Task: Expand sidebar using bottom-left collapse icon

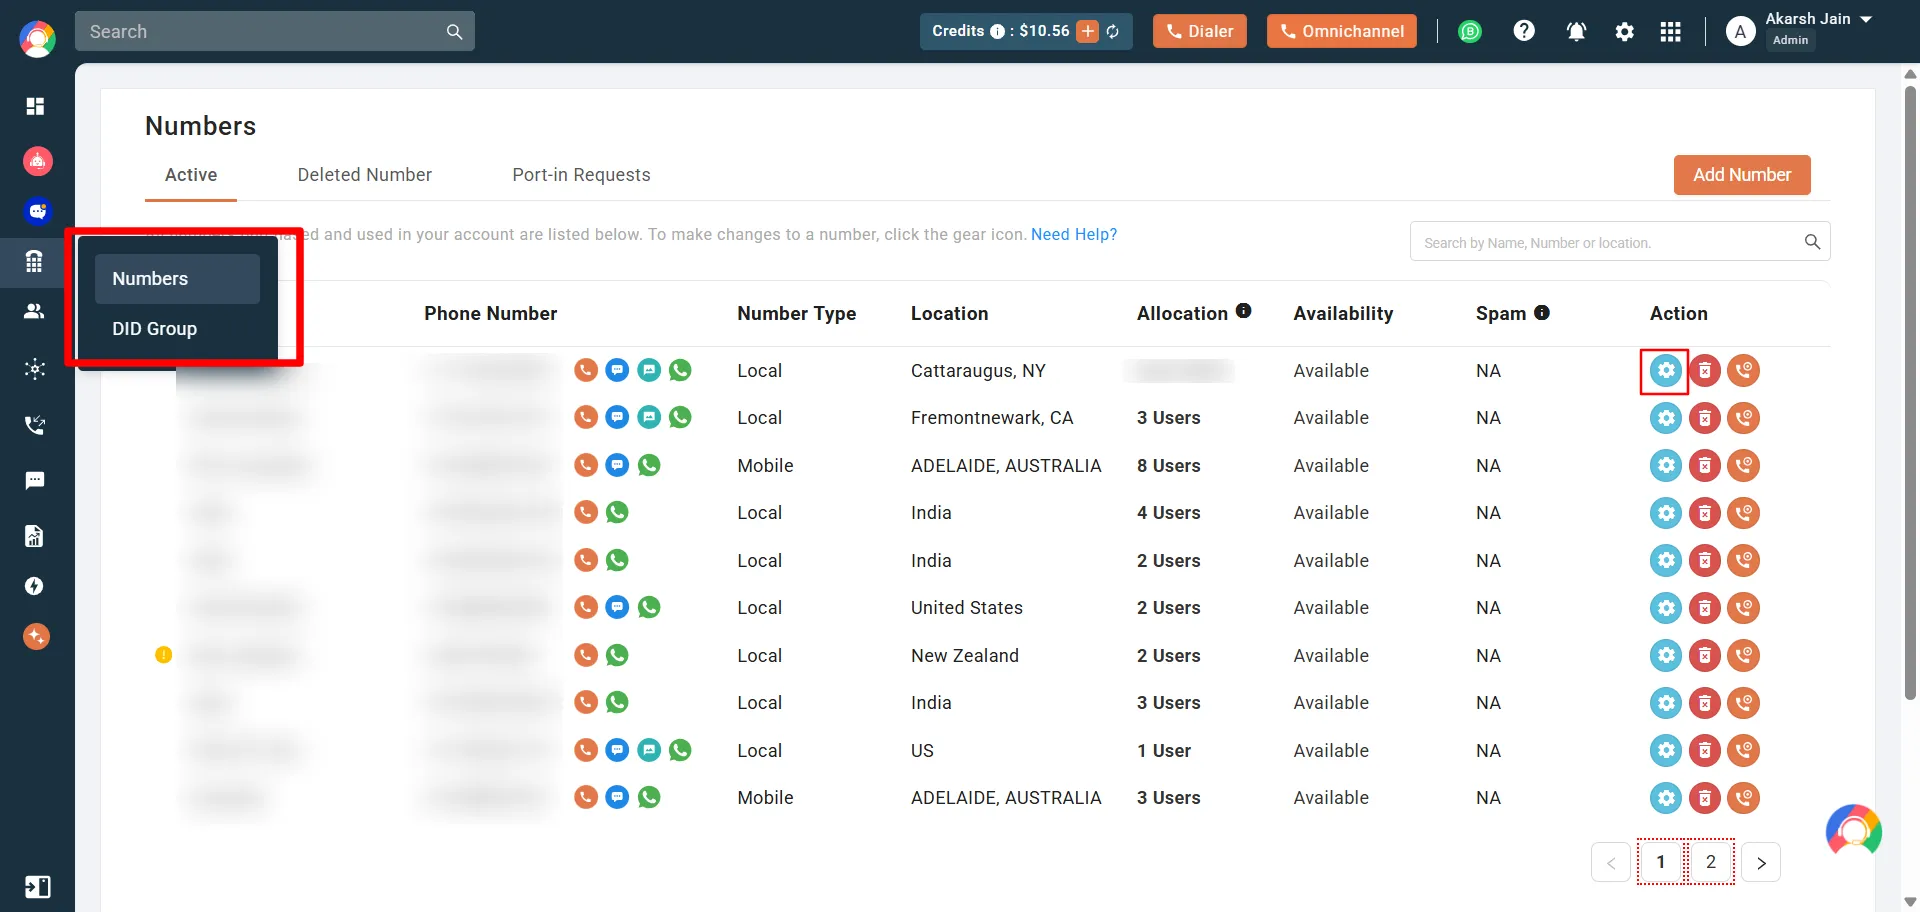Action: [x=37, y=887]
